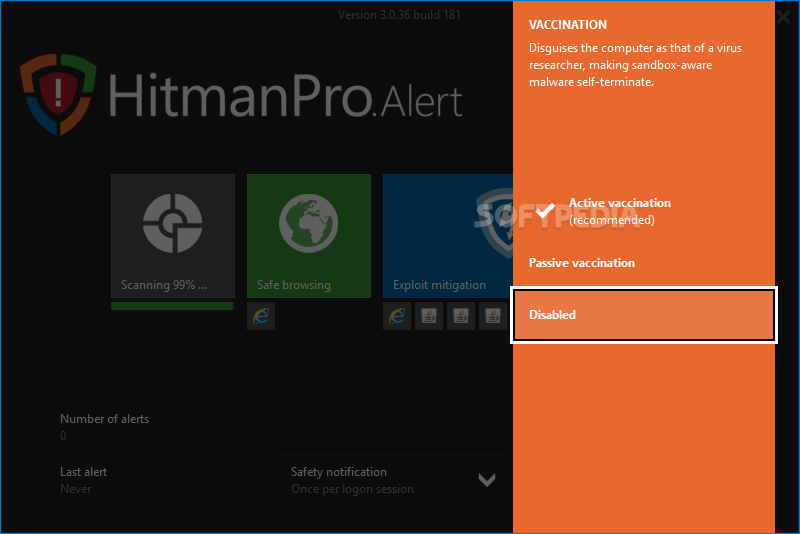Click the 'HitmanPro.Alert' title text

coord(286,95)
